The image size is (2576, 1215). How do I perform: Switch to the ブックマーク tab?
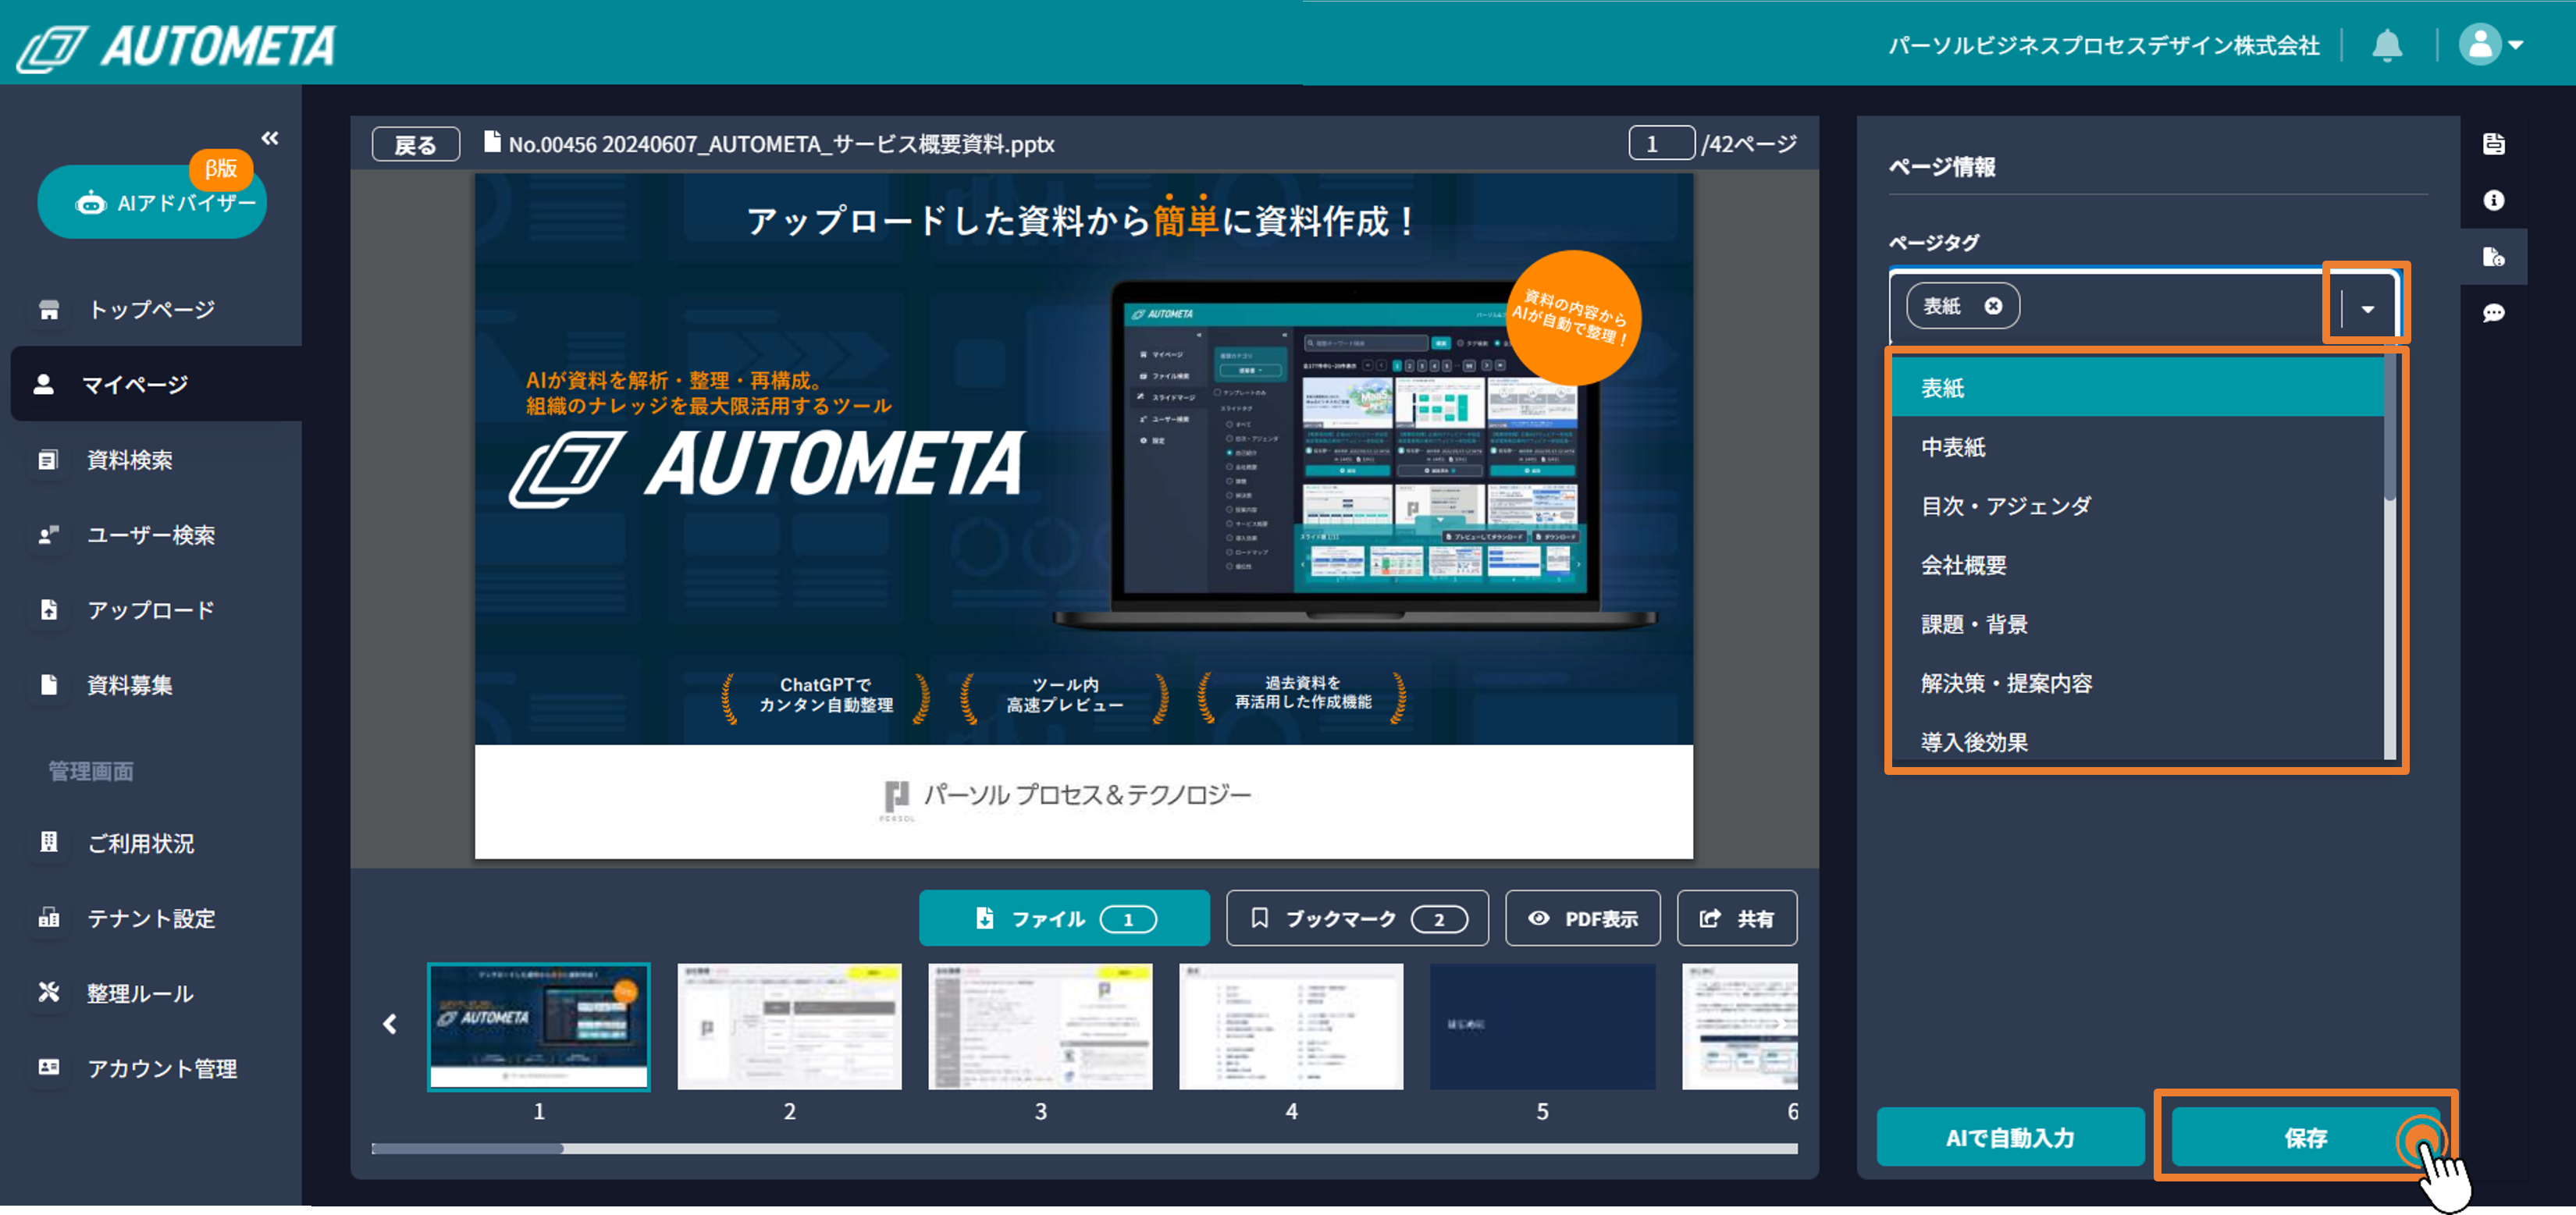coord(1357,918)
